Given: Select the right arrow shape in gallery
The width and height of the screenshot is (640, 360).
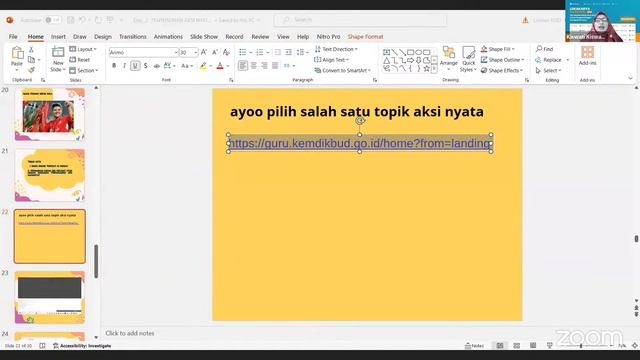Looking at the screenshot, I should click(410, 60).
